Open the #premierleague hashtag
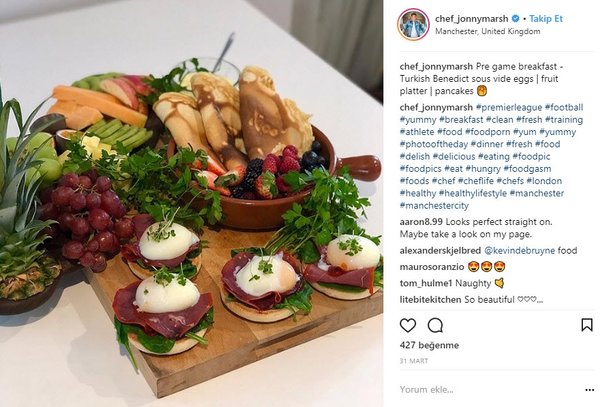The width and height of the screenshot is (600, 407). (509, 107)
